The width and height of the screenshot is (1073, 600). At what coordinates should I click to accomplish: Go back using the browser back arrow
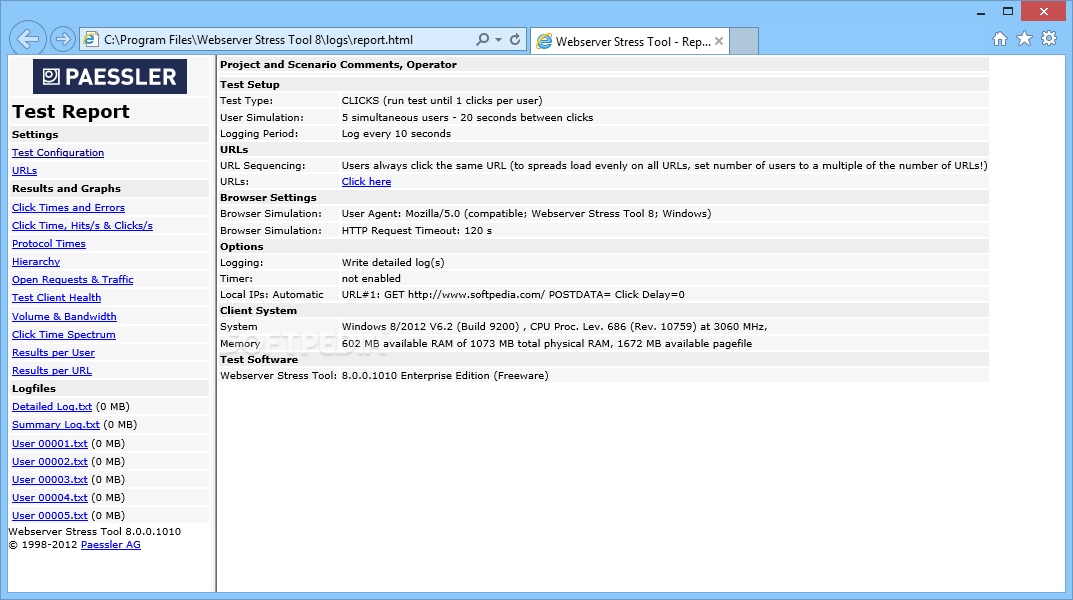28,39
